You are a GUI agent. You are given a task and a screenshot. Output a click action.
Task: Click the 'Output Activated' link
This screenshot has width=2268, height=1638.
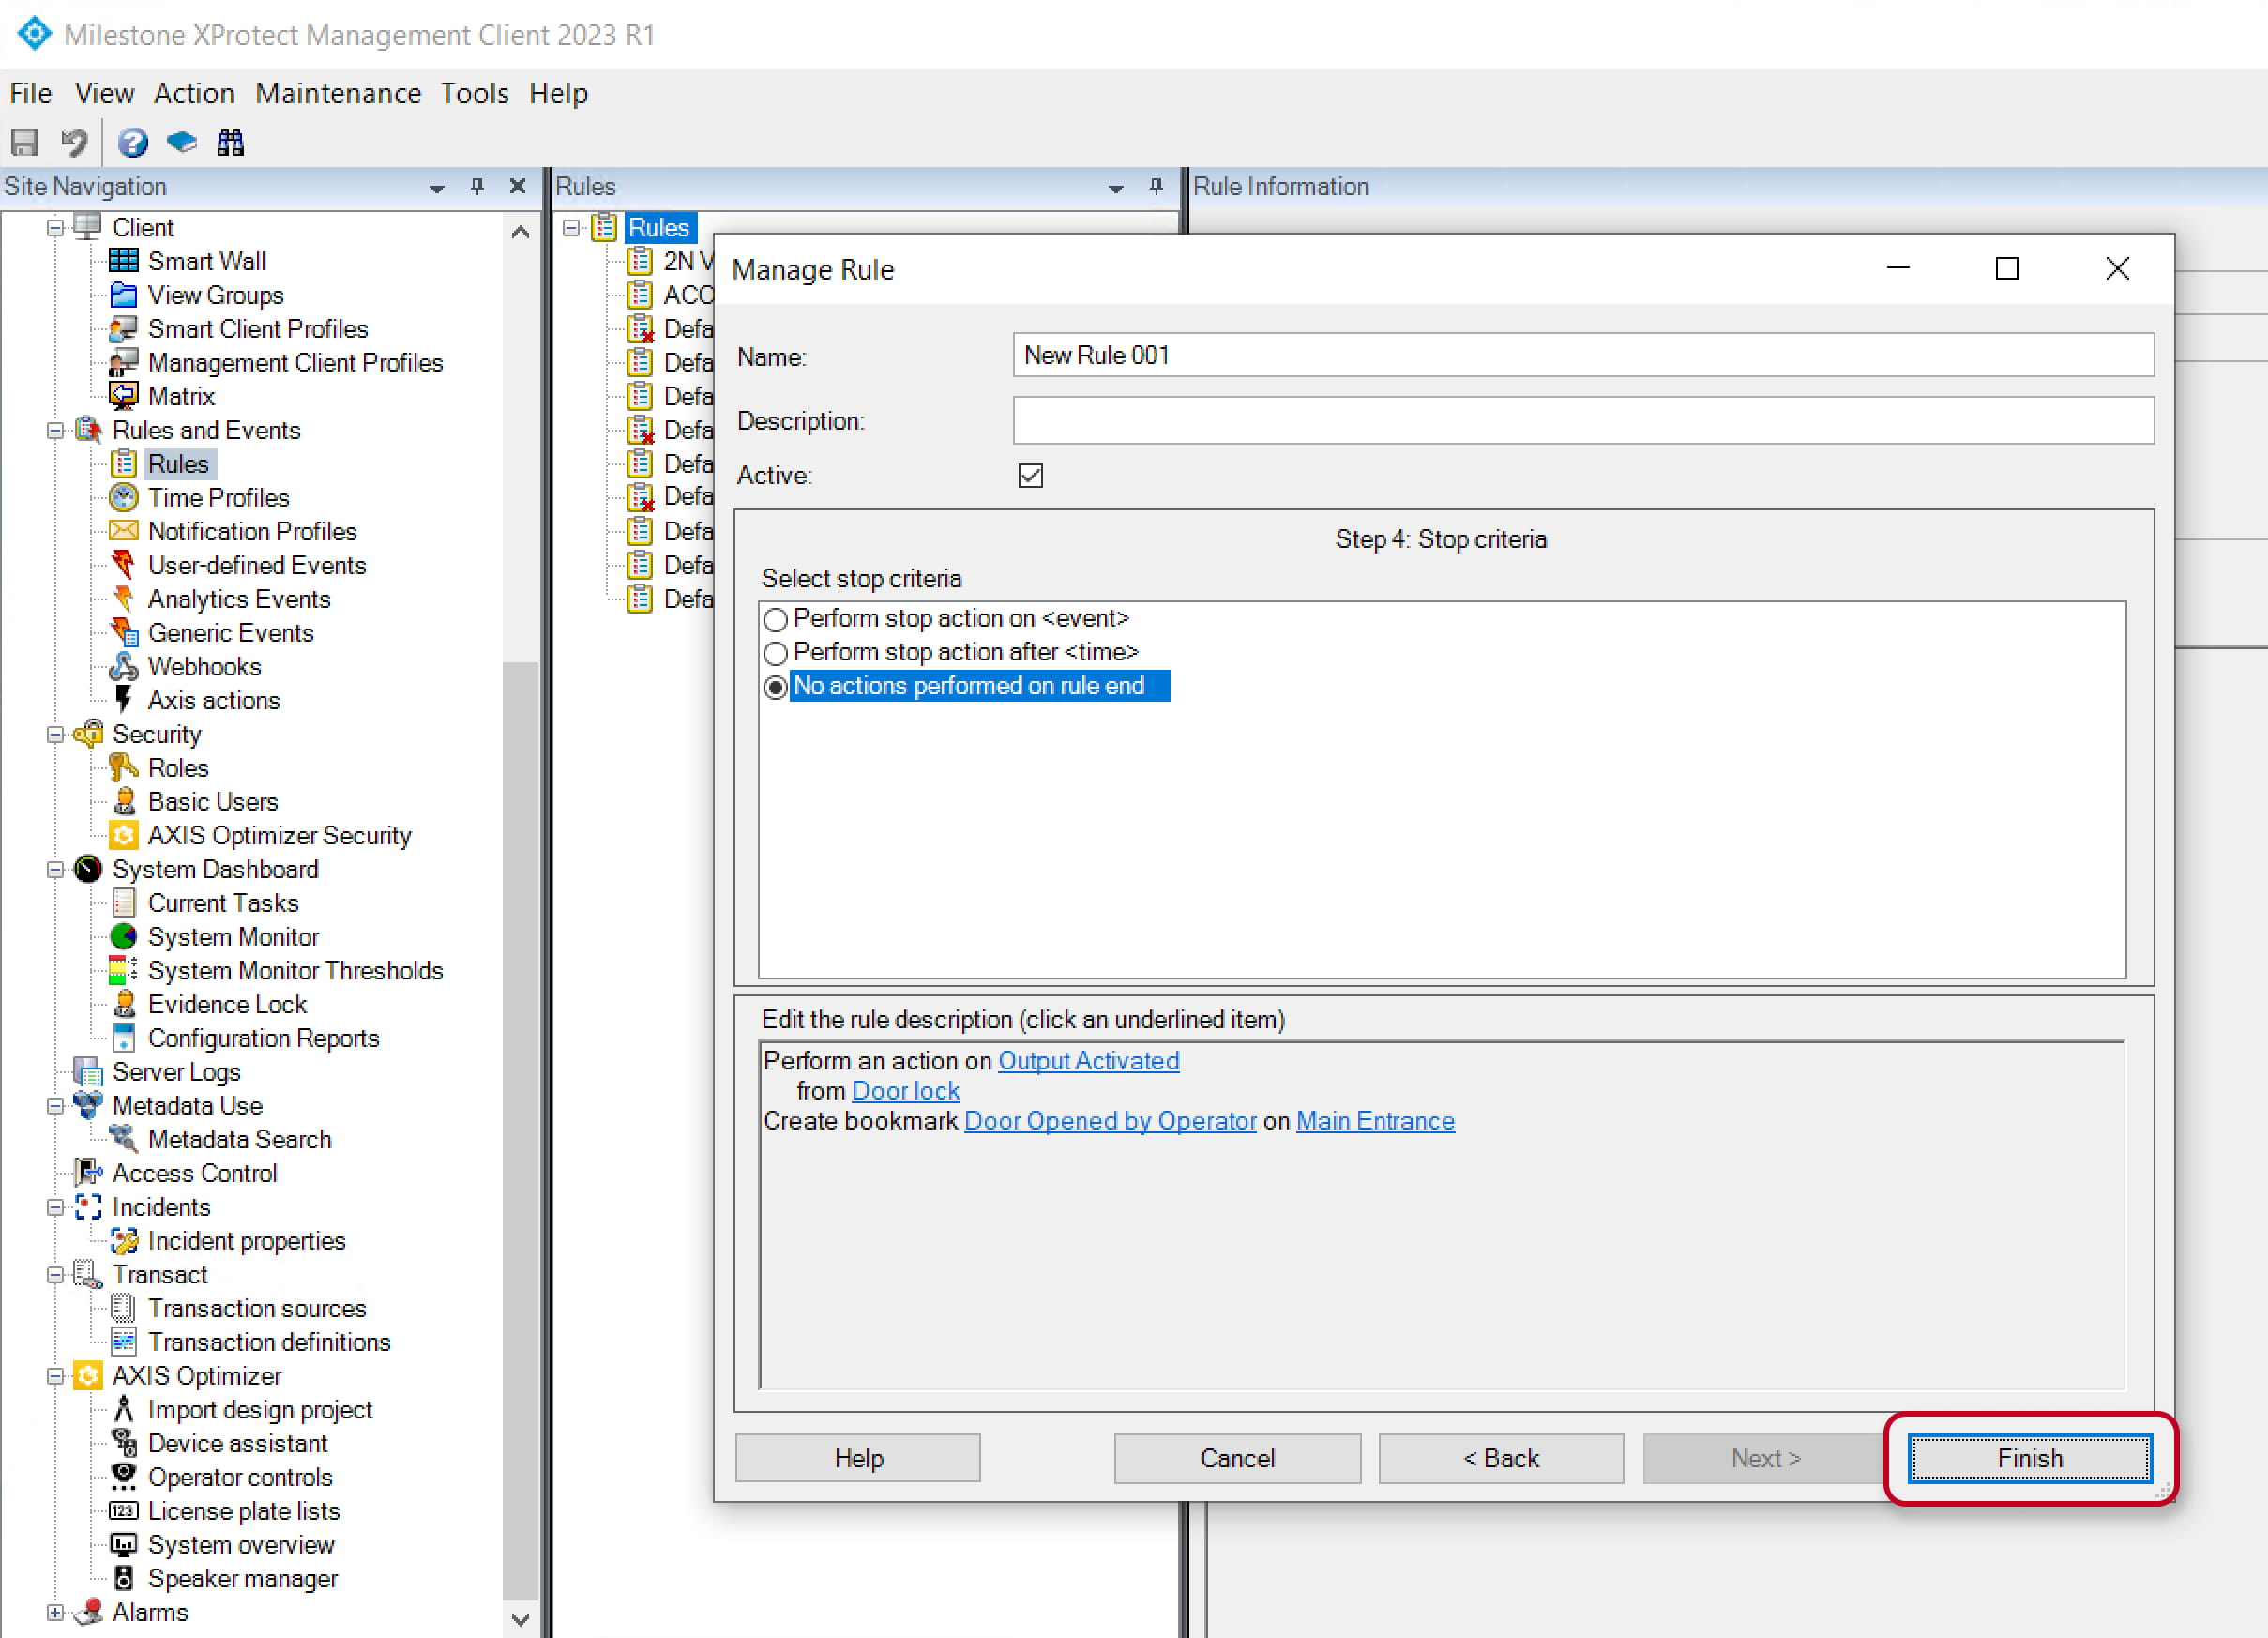tap(1088, 1061)
